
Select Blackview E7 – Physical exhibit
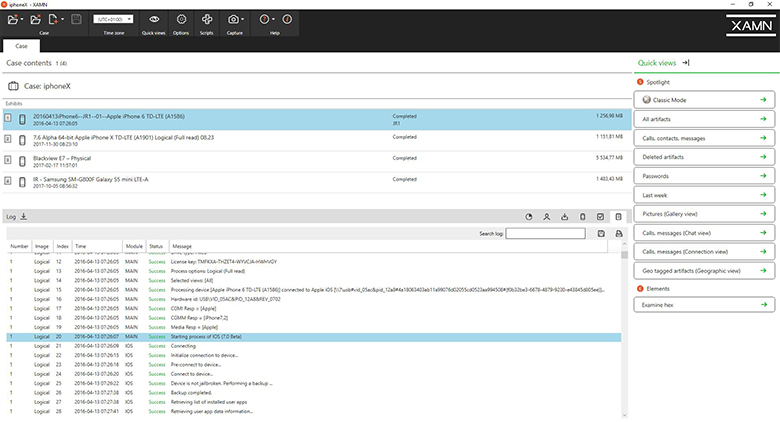click(317, 161)
